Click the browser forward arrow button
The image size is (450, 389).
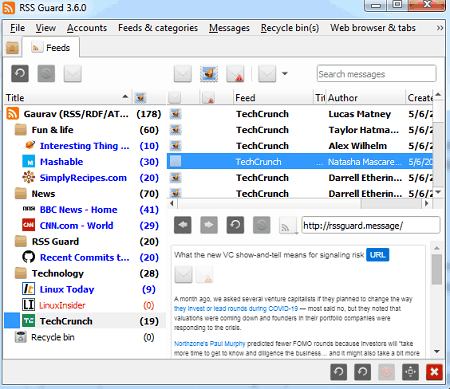[209, 225]
